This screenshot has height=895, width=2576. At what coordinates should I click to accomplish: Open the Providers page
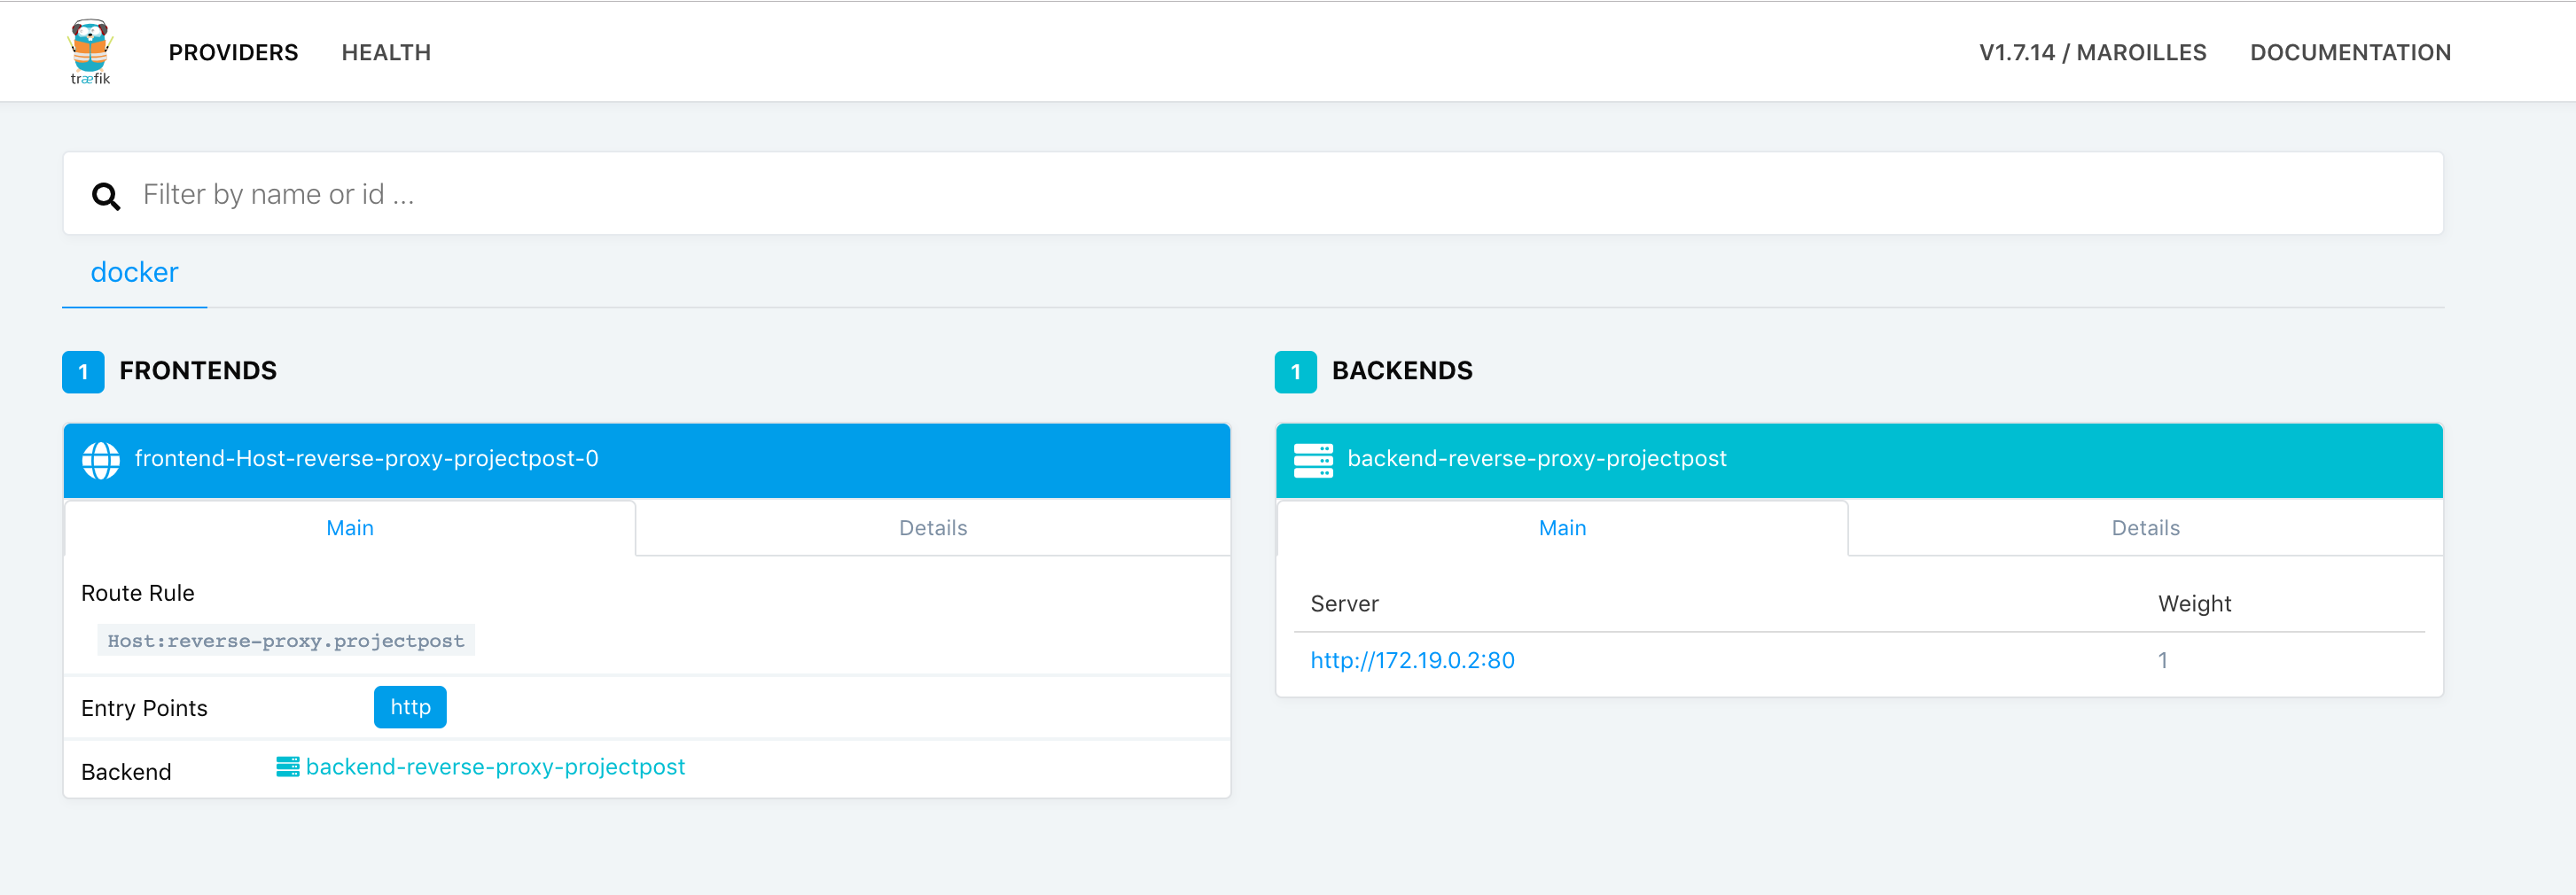pos(233,53)
